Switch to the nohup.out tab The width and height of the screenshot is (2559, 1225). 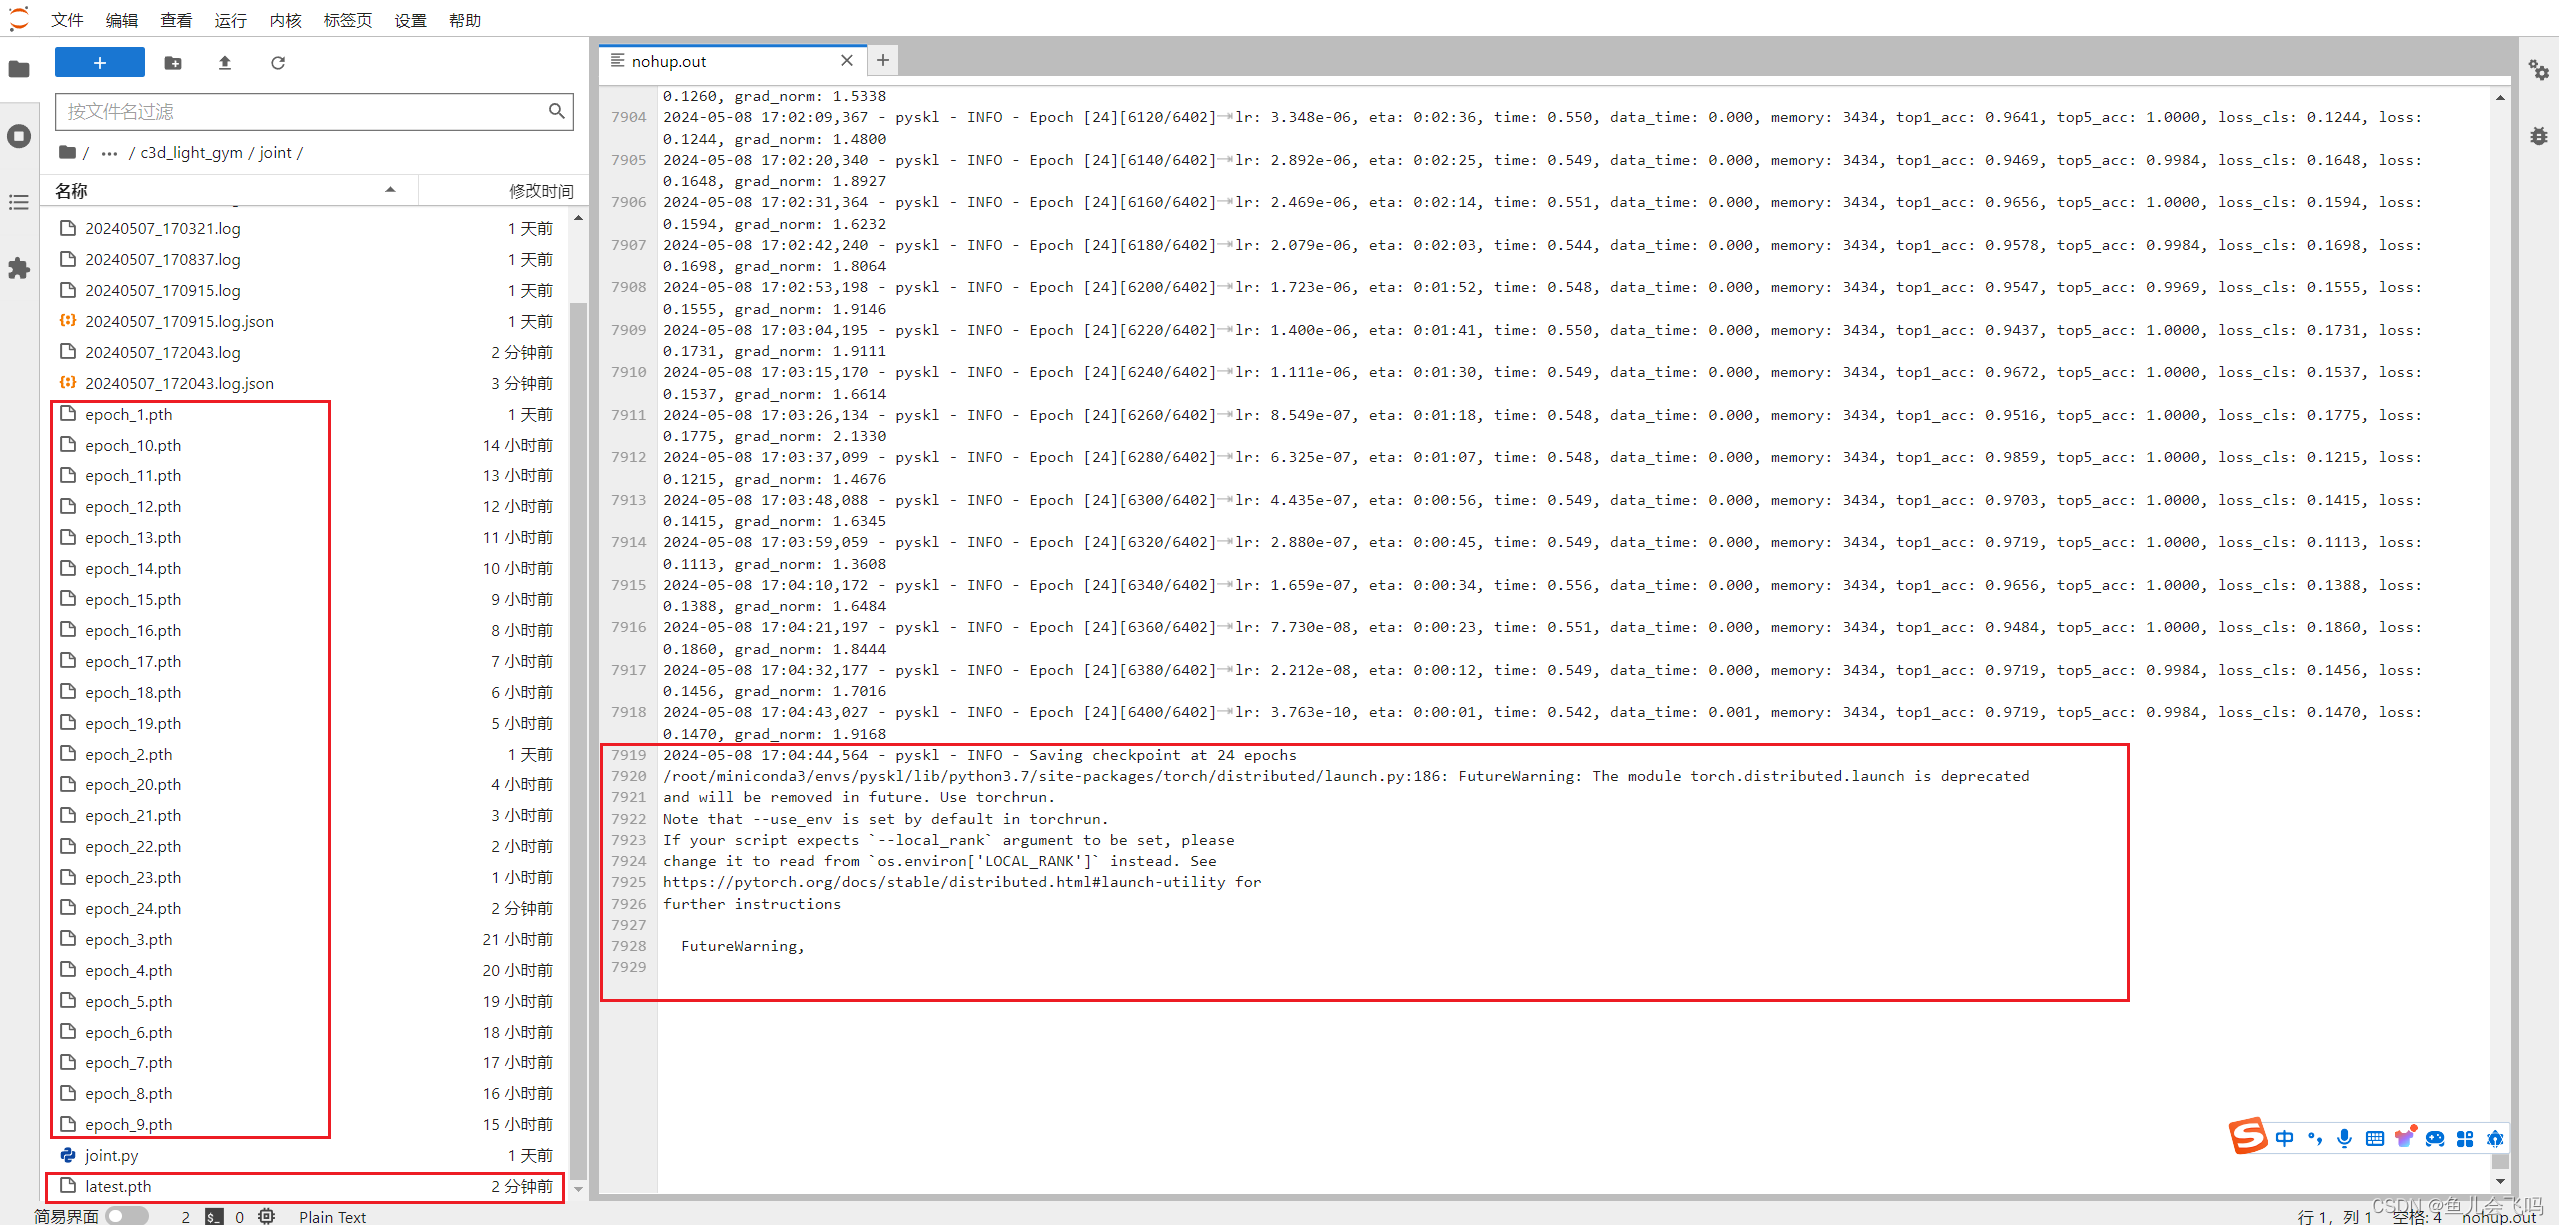pyautogui.click(x=668, y=61)
